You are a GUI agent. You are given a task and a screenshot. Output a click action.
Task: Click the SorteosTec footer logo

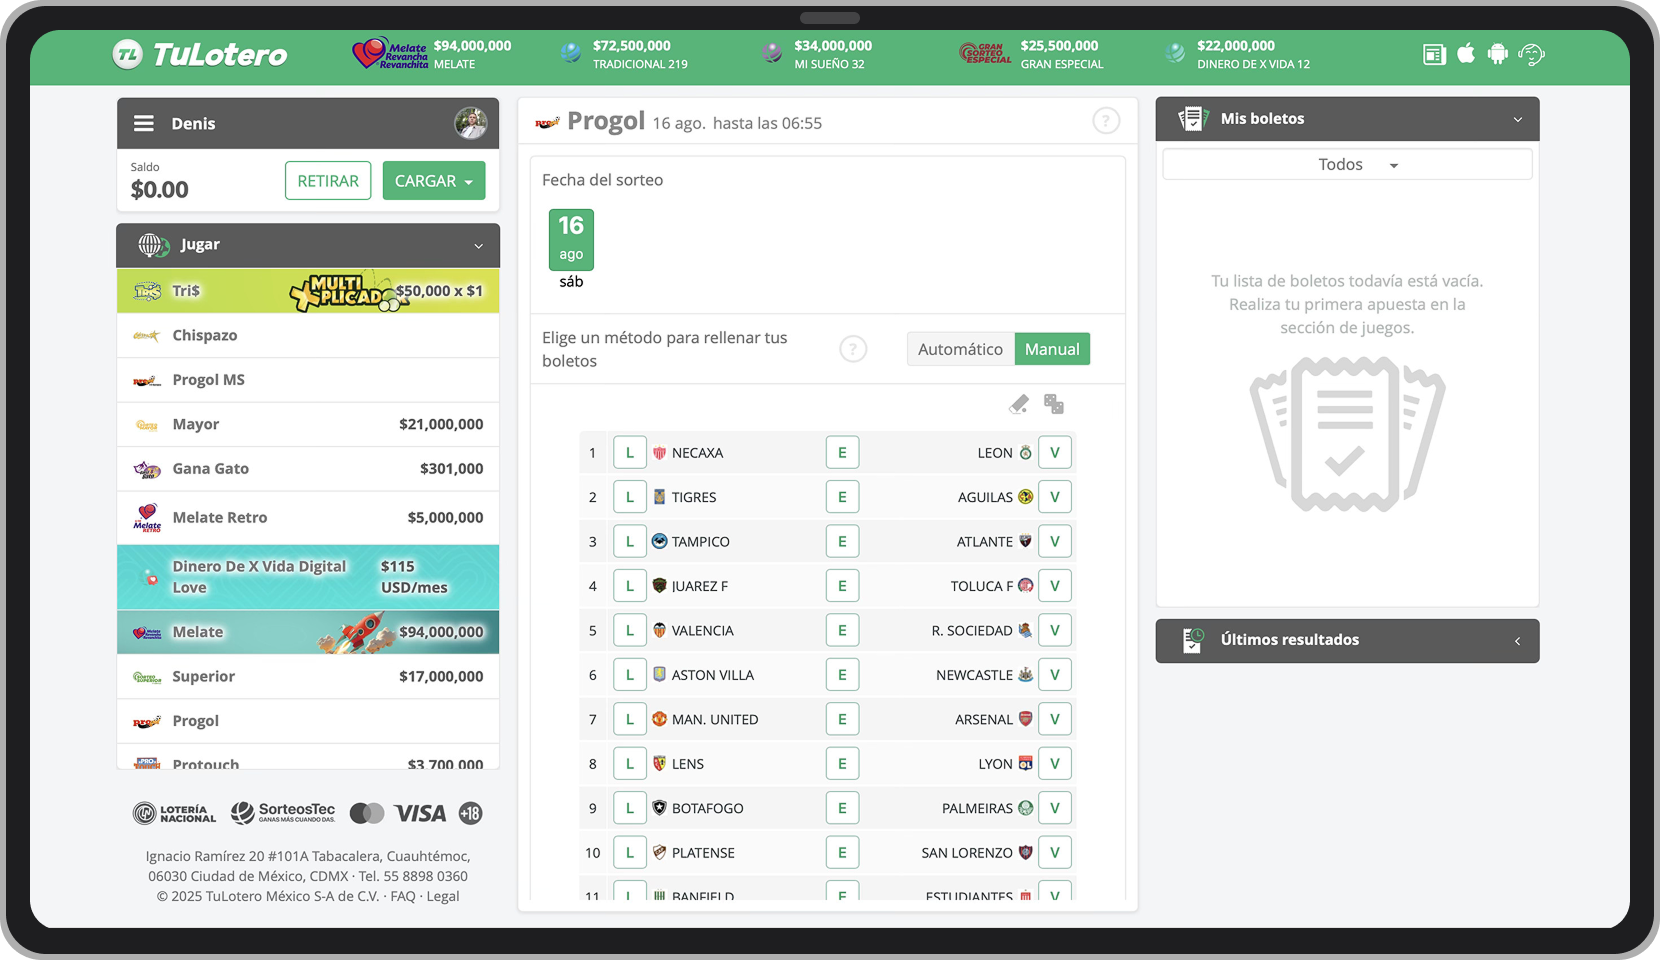[x=283, y=813]
